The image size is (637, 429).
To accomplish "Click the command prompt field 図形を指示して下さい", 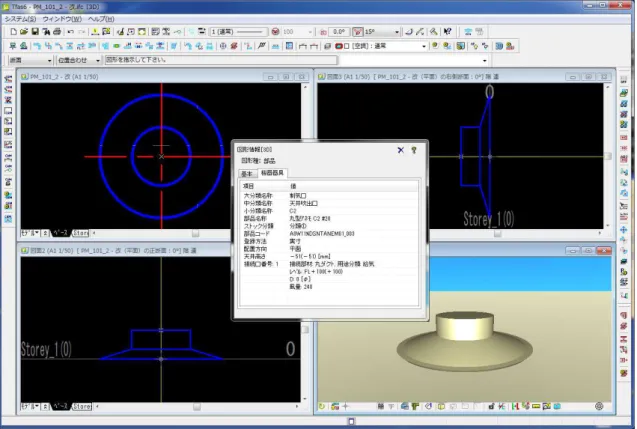I will pyautogui.click(x=221, y=60).
